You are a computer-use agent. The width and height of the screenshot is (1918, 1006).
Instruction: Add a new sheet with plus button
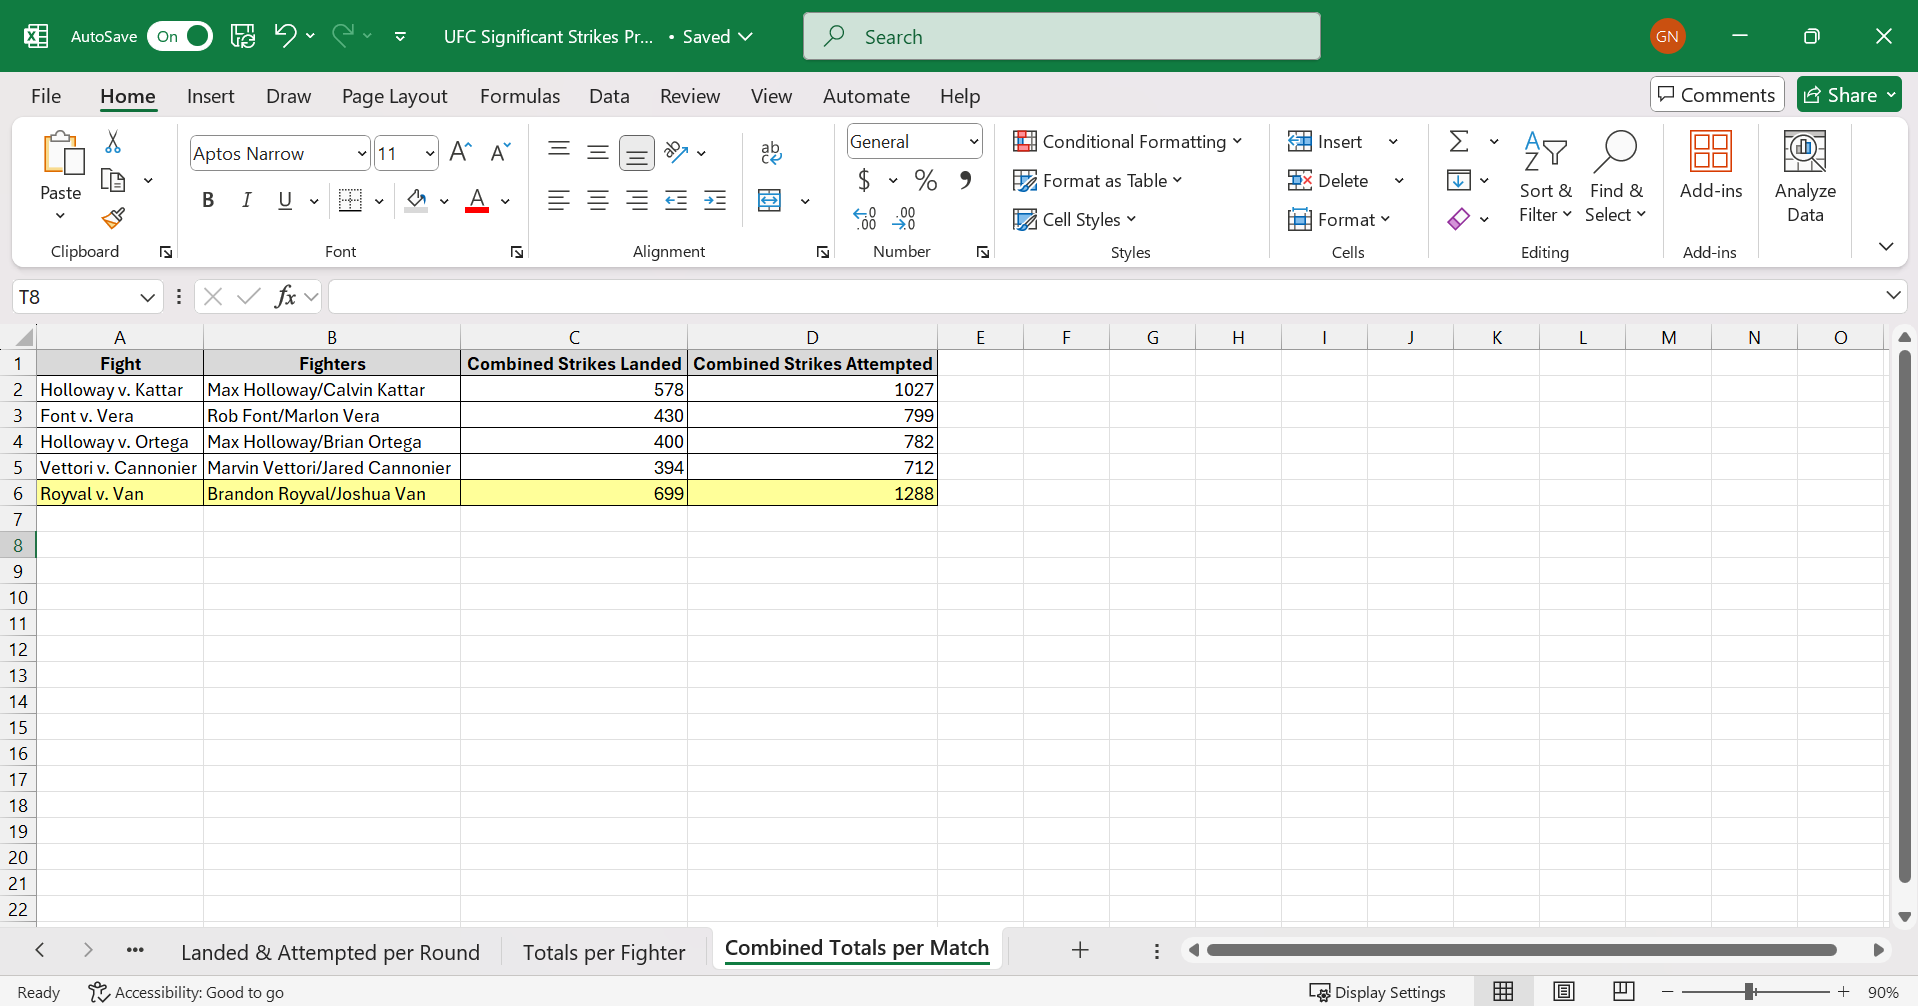(x=1080, y=950)
